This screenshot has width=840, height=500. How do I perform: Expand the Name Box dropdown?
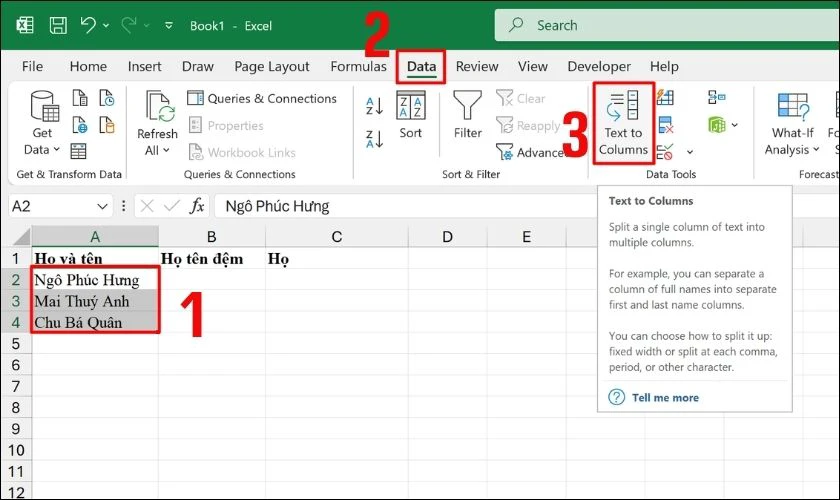(102, 206)
